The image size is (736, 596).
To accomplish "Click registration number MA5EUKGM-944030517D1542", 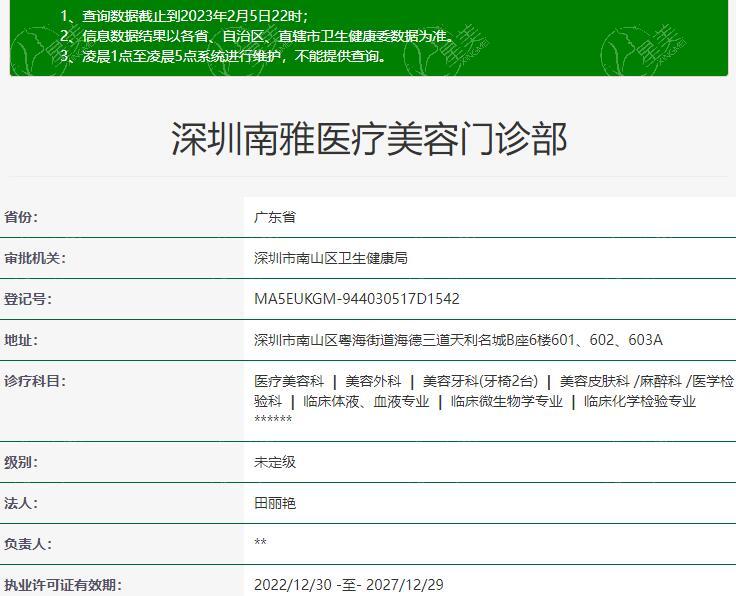I will coord(357,299).
